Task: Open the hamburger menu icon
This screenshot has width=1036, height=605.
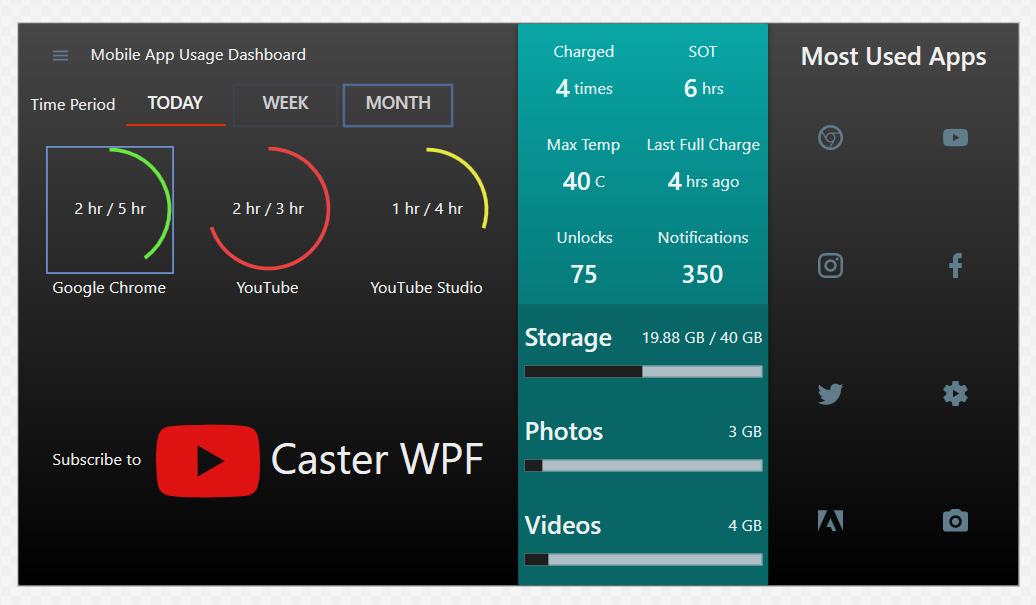Action: pyautogui.click(x=60, y=55)
